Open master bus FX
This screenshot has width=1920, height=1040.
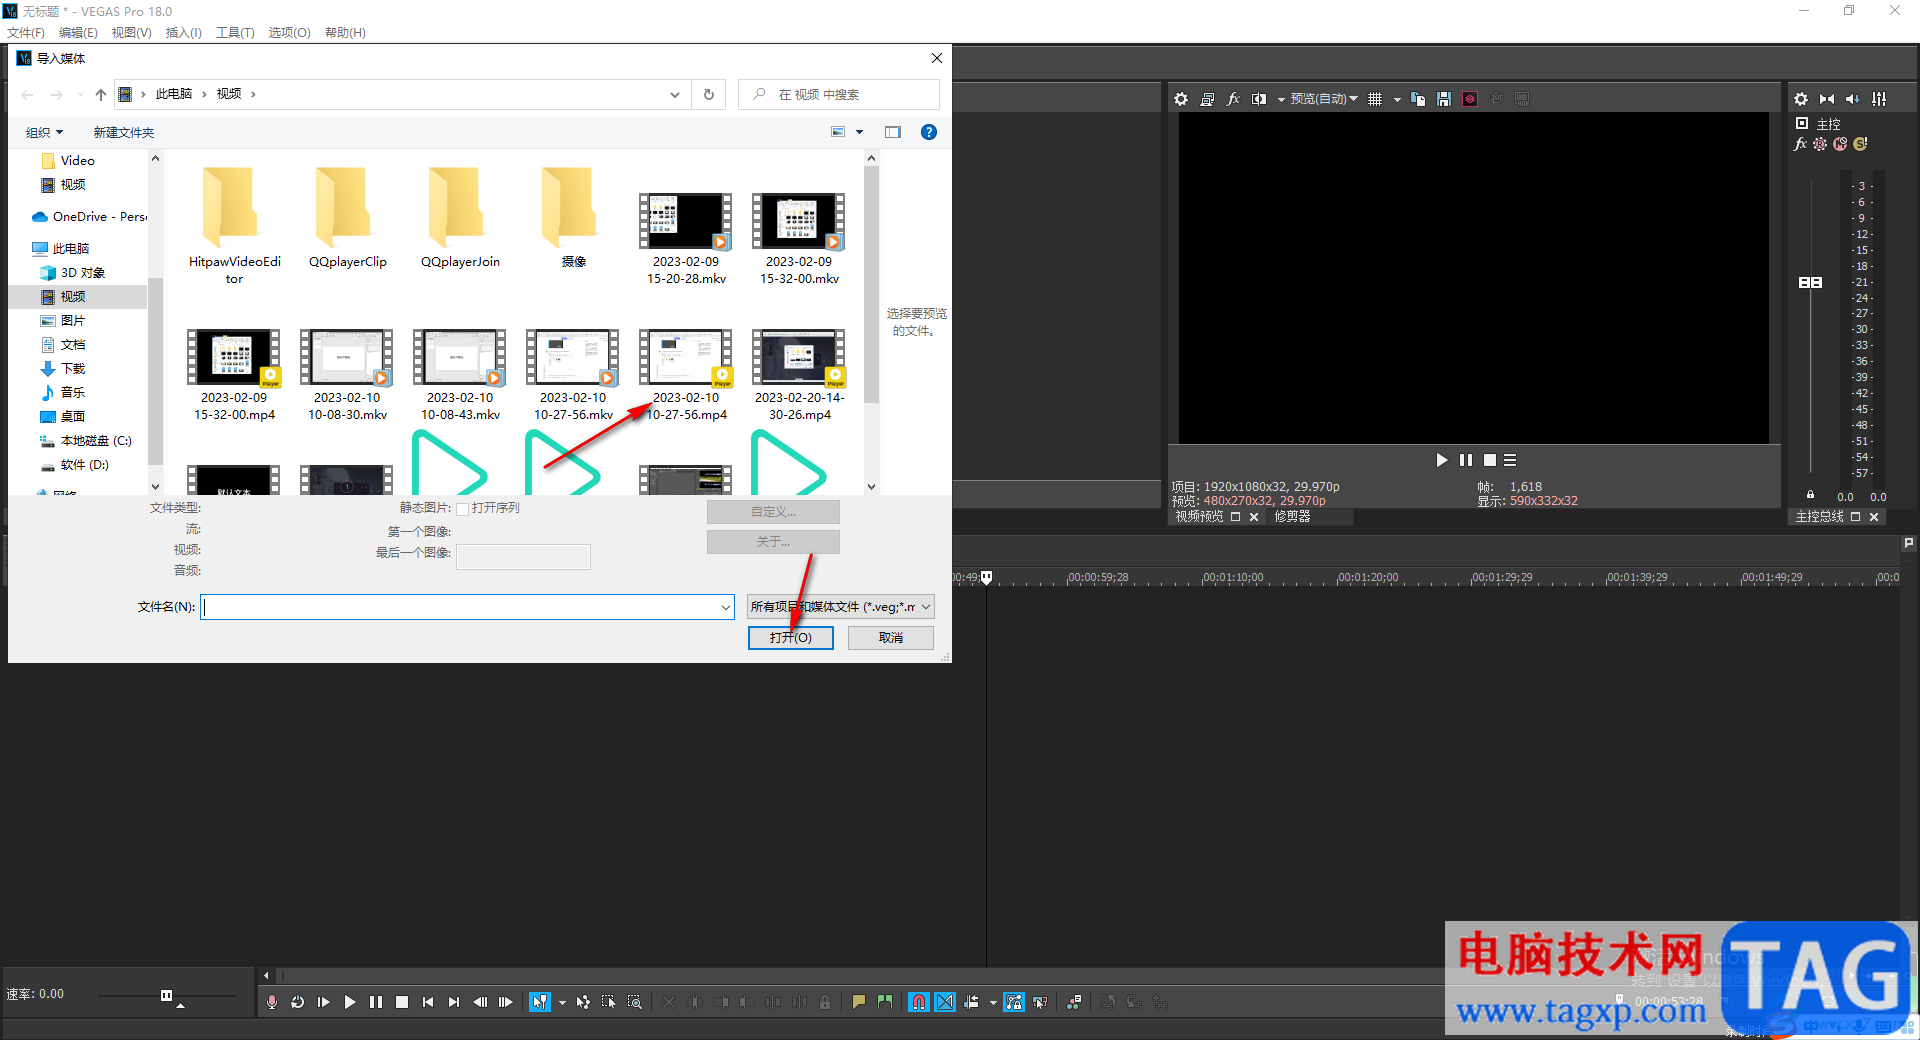(x=1801, y=144)
